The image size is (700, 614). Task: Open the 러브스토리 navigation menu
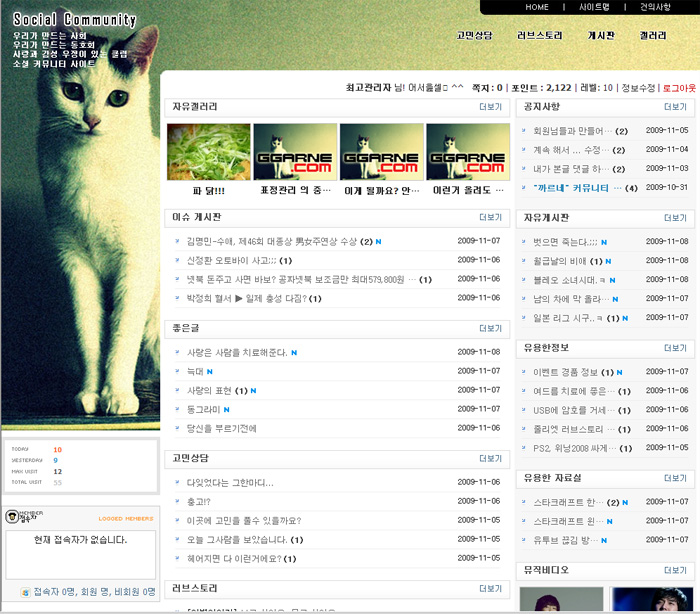[x=540, y=35]
